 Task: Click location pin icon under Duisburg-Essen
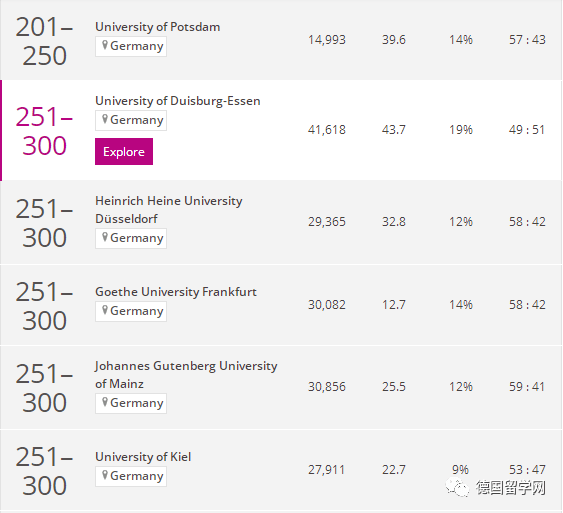coord(105,119)
